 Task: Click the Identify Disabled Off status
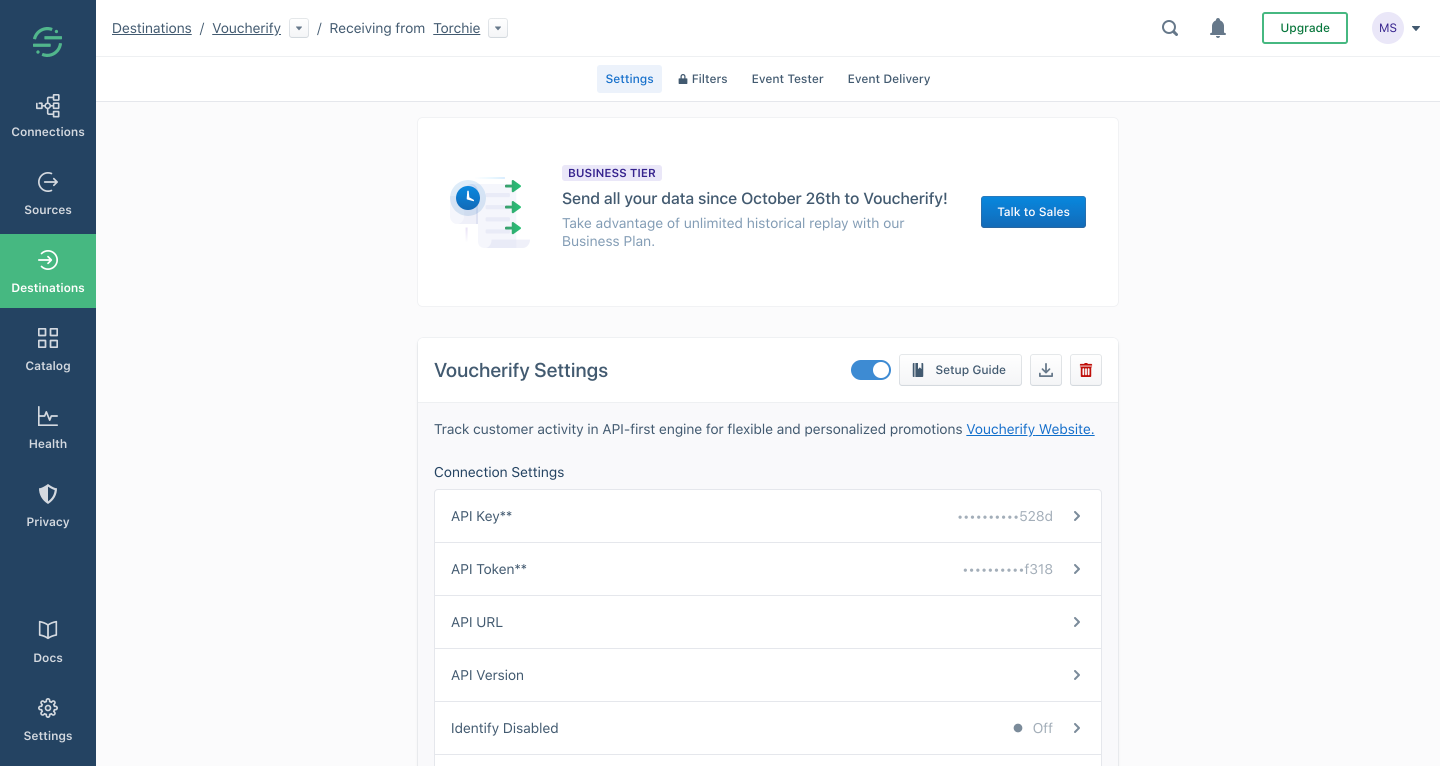(1033, 728)
